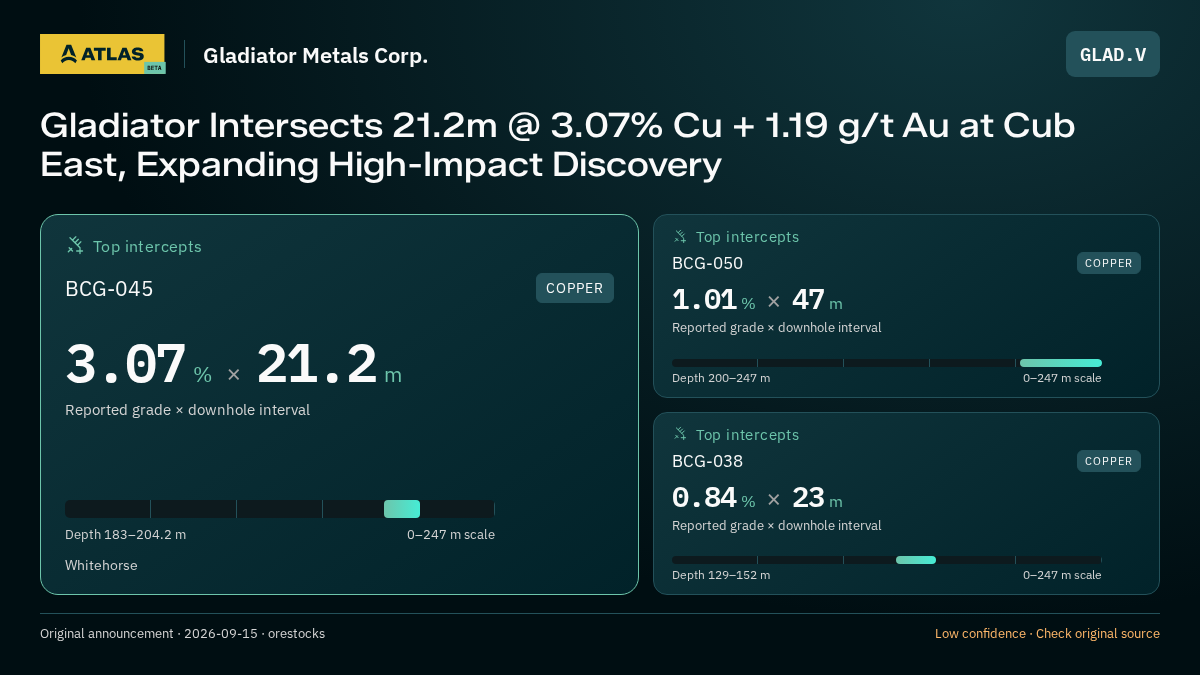The width and height of the screenshot is (1200, 675).
Task: Click drill icon in BCG-050 card
Action: [680, 237]
